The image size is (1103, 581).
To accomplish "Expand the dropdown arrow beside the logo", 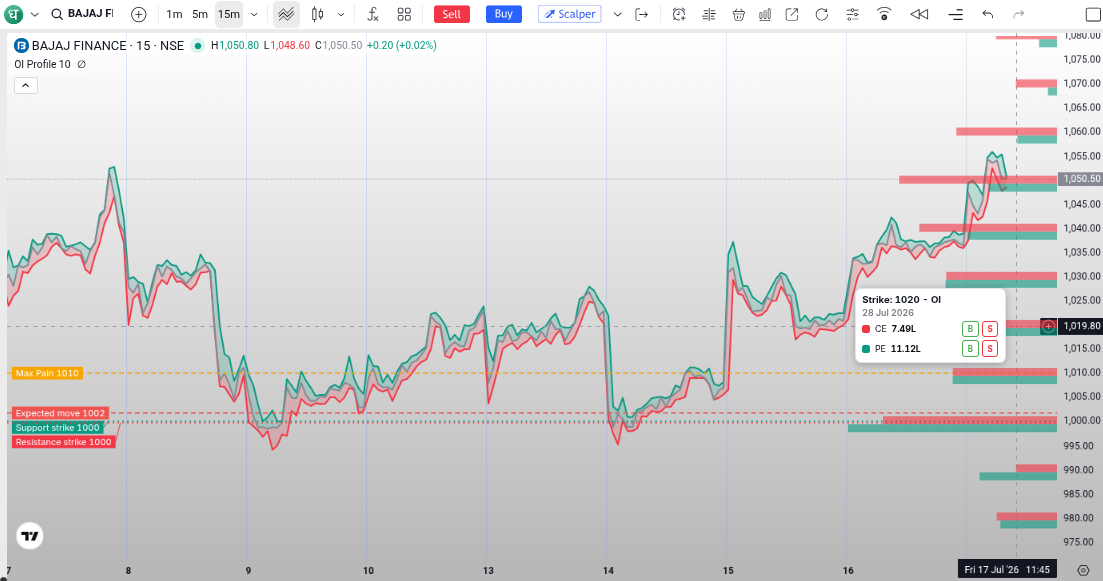I will tap(34, 14).
